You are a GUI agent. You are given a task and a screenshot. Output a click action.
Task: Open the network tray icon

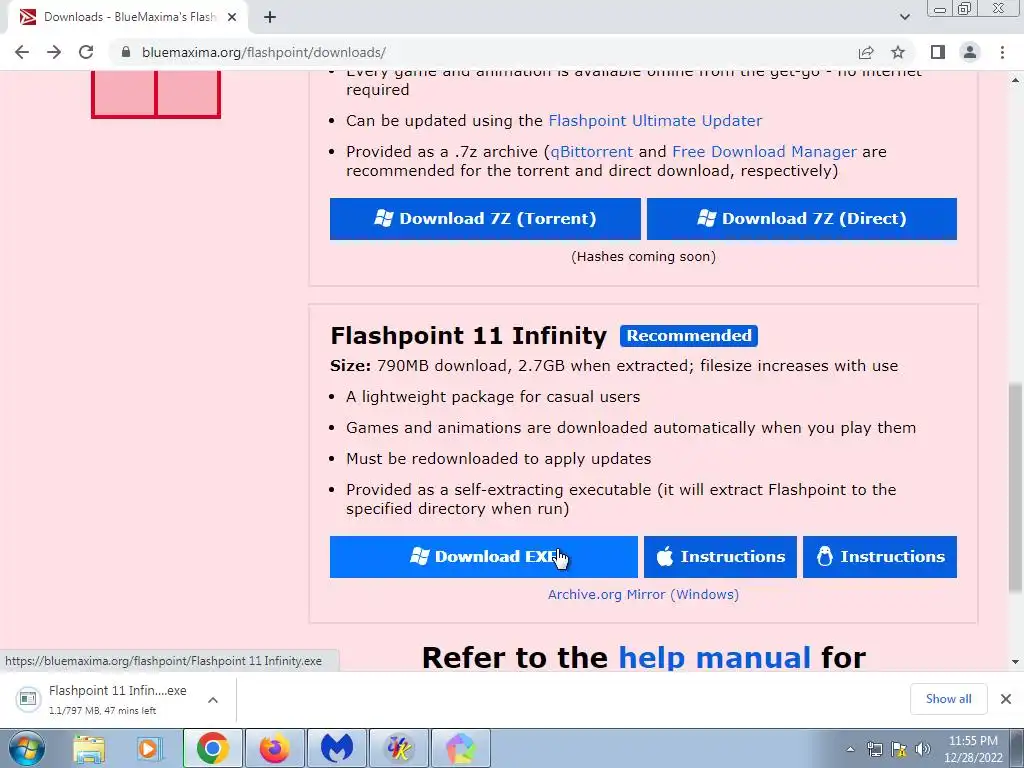(874, 749)
